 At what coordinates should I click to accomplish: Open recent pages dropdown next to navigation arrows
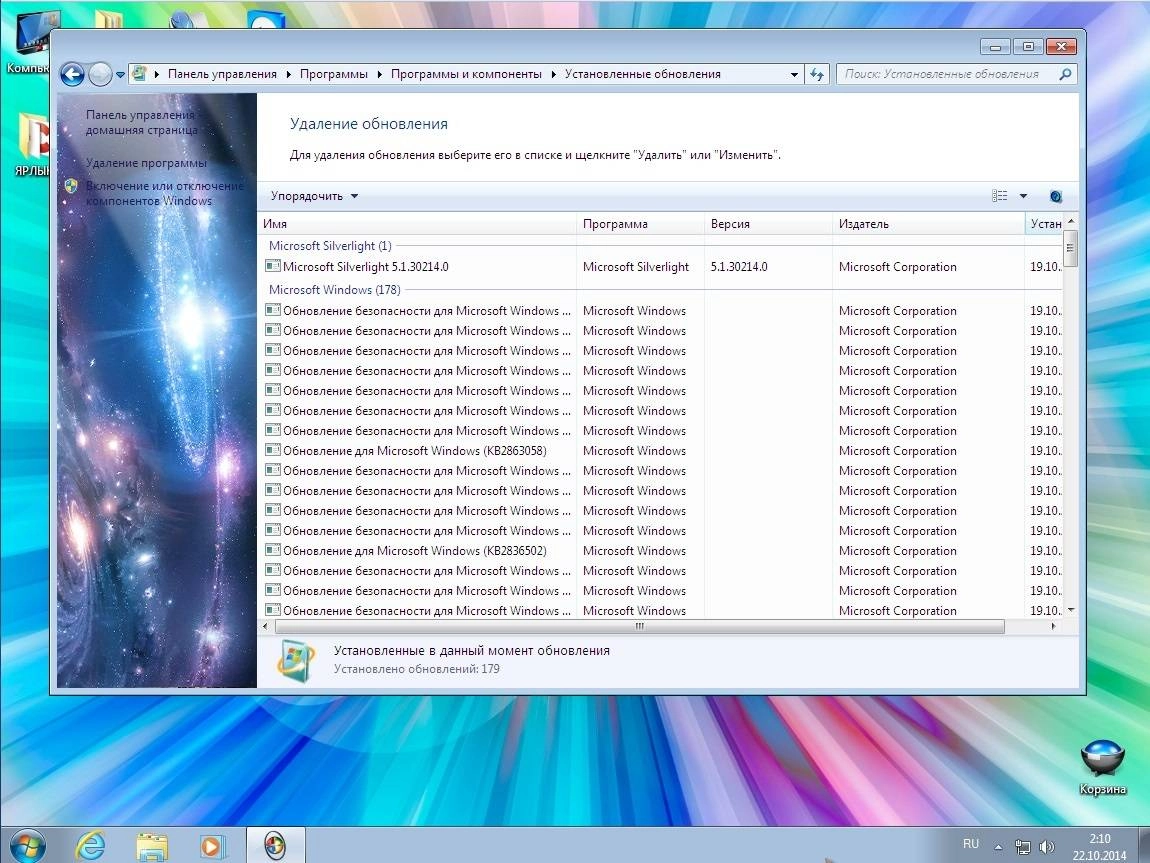pos(120,75)
